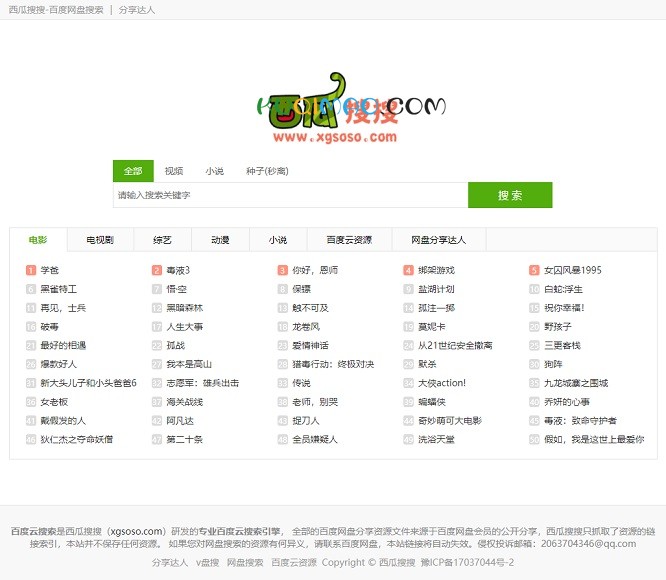Viewport: 666px width, 580px height.
Task: Select the 视频 search filter tab
Action: point(174,171)
